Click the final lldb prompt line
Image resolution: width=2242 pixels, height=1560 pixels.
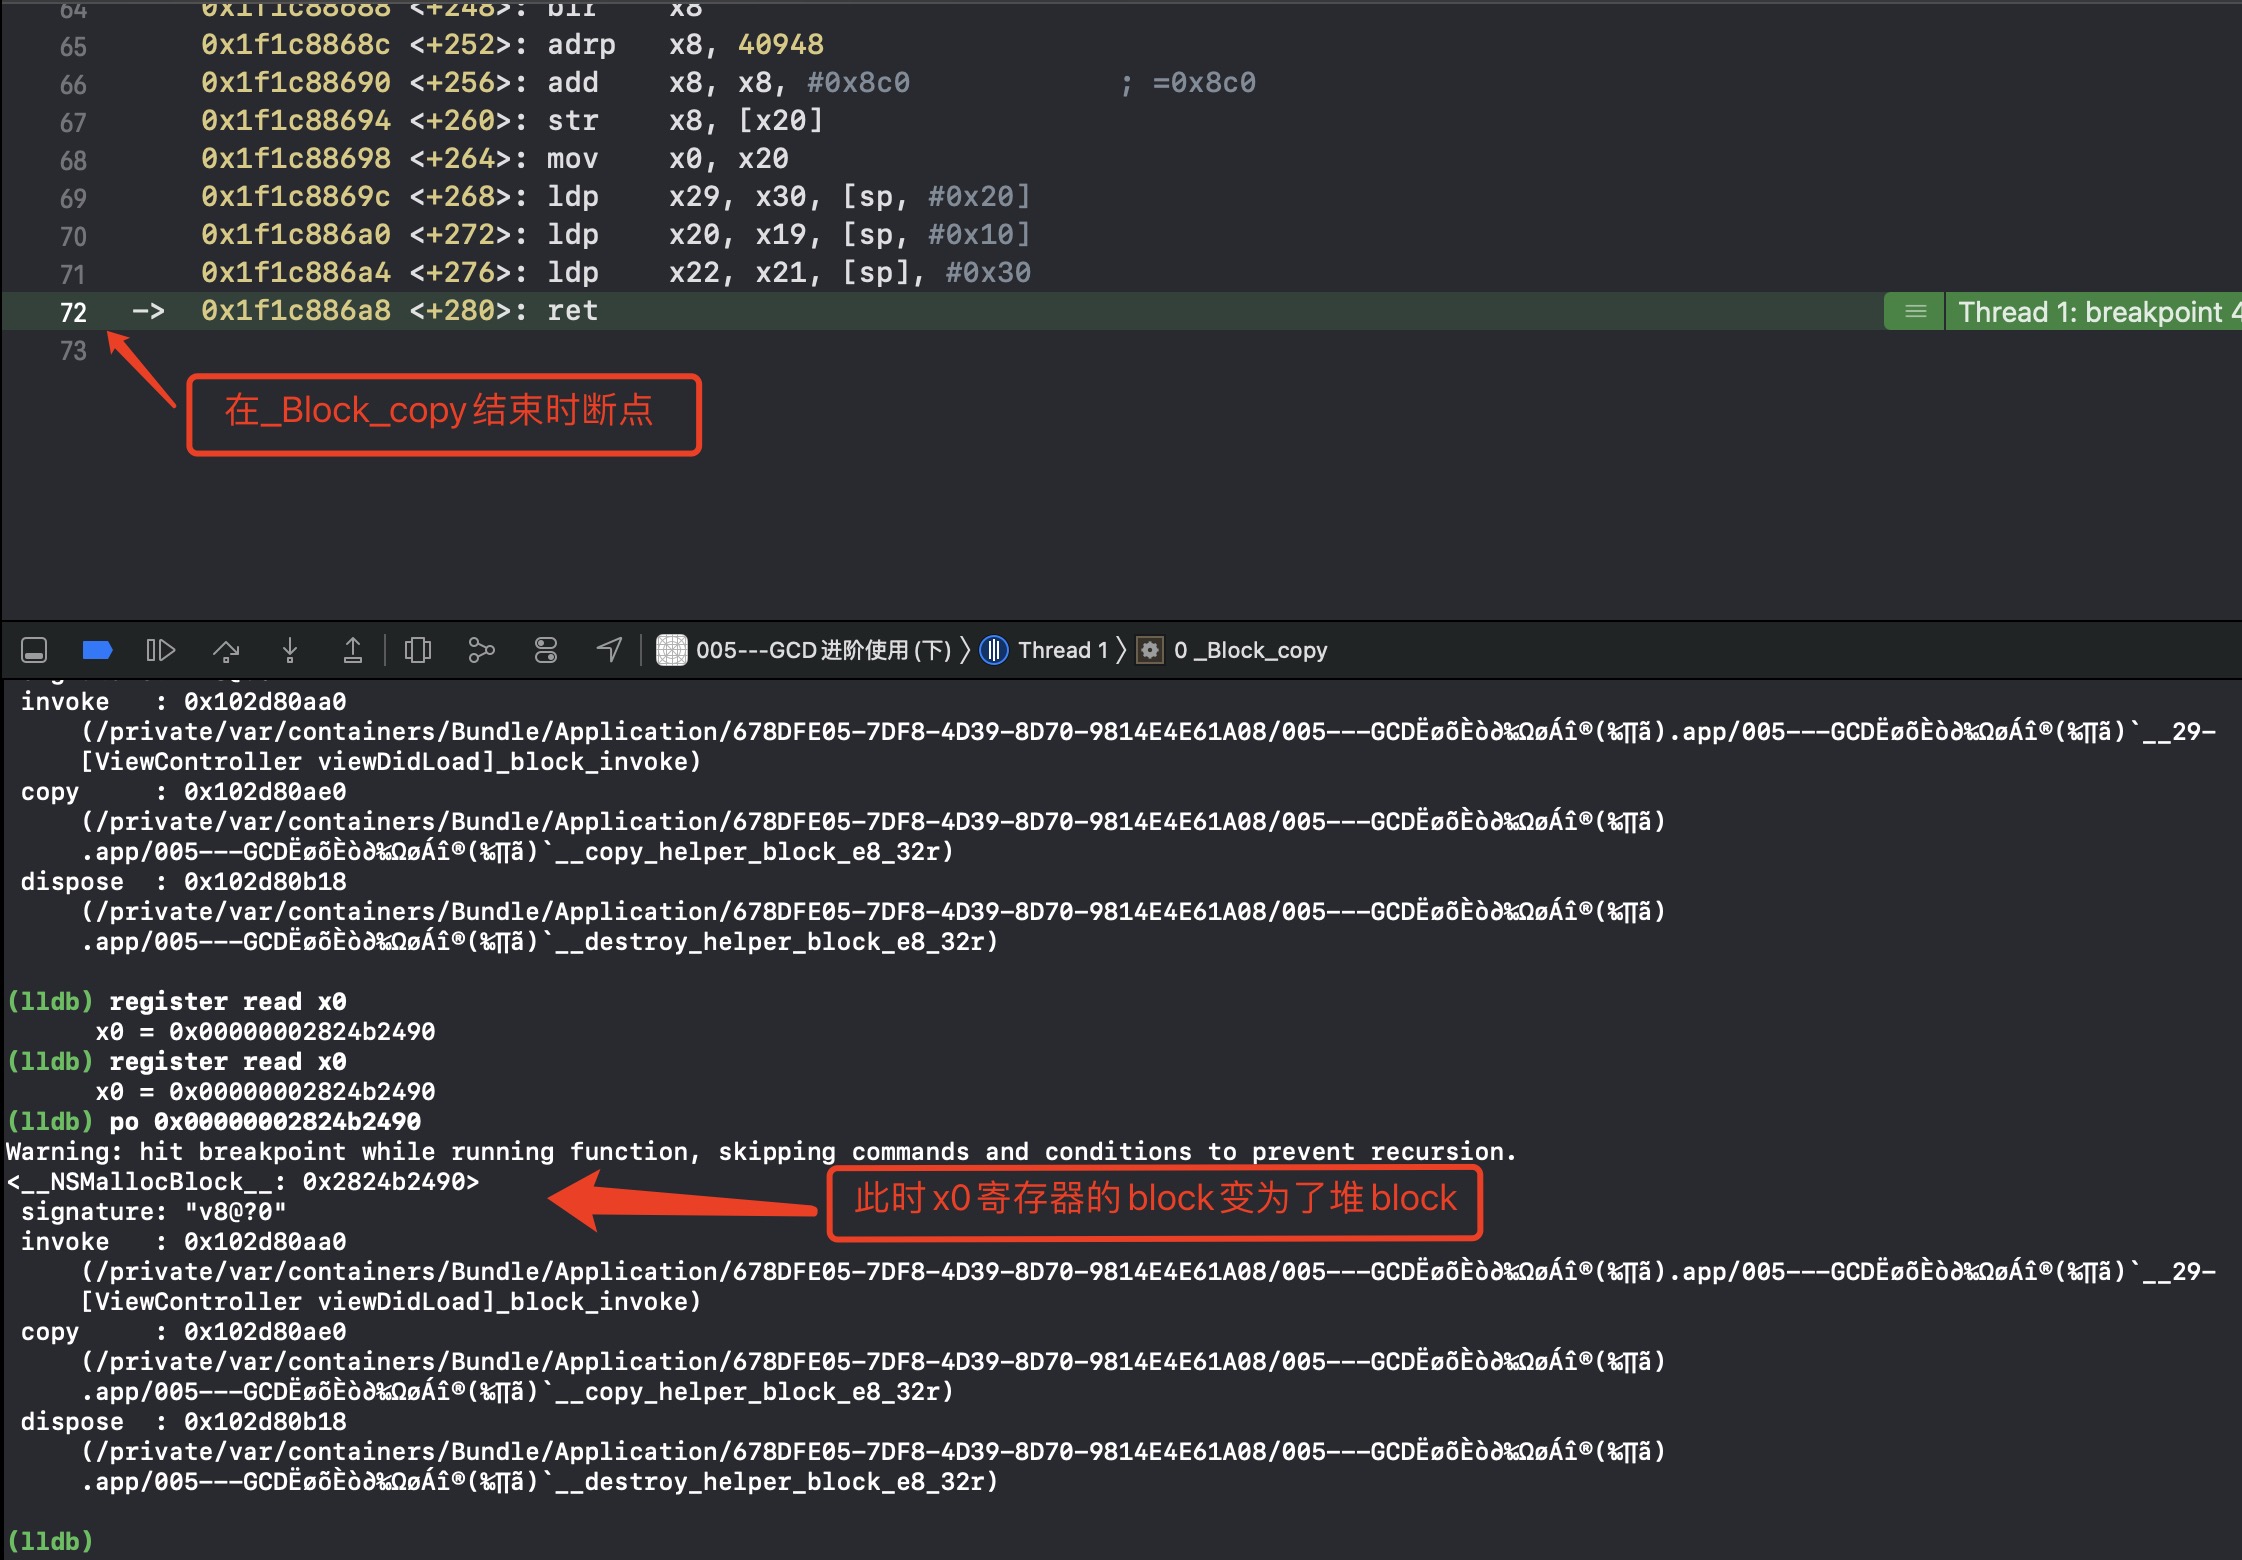pos(50,1541)
